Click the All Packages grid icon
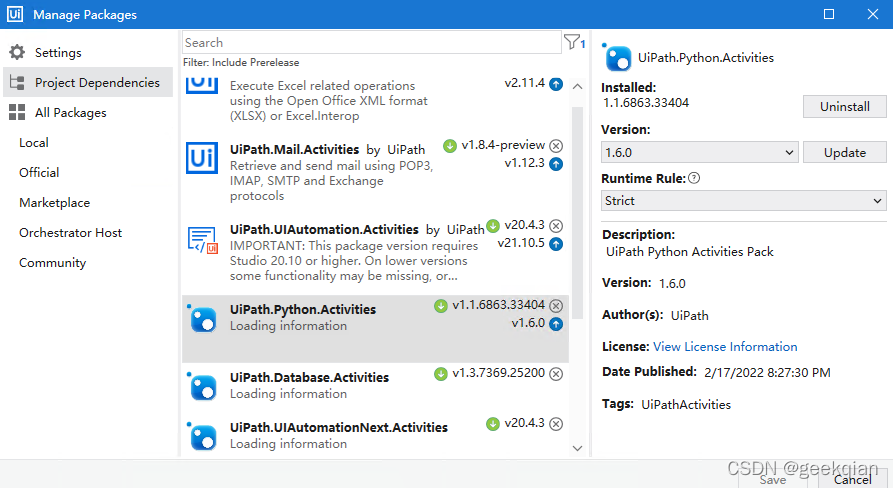This screenshot has width=893, height=488. 17,112
